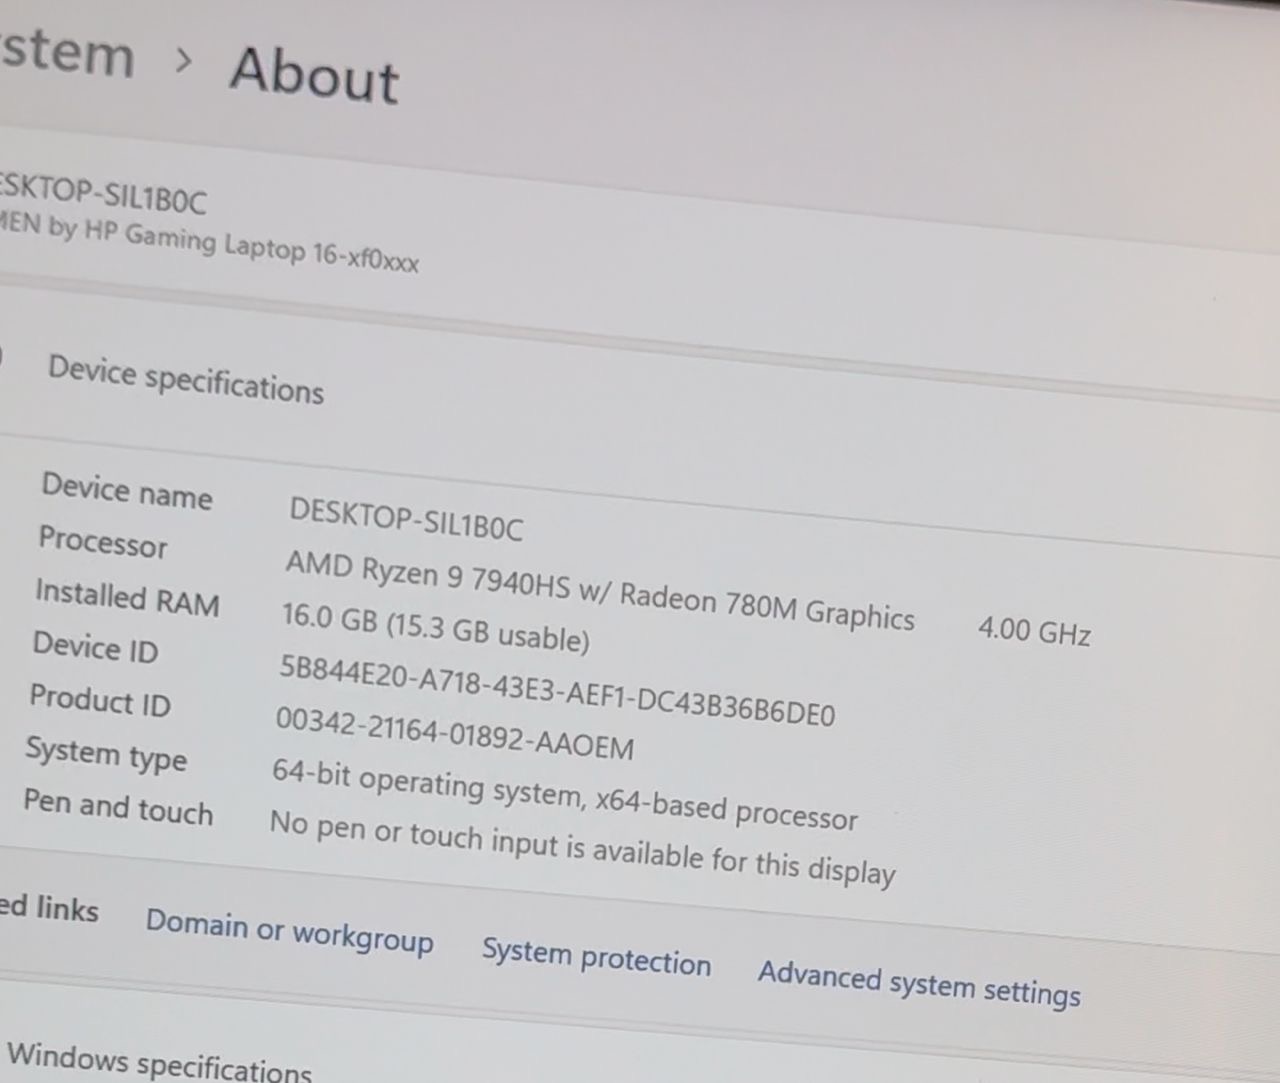Select the Related links label
Image resolution: width=1280 pixels, height=1083 pixels.
(49, 908)
